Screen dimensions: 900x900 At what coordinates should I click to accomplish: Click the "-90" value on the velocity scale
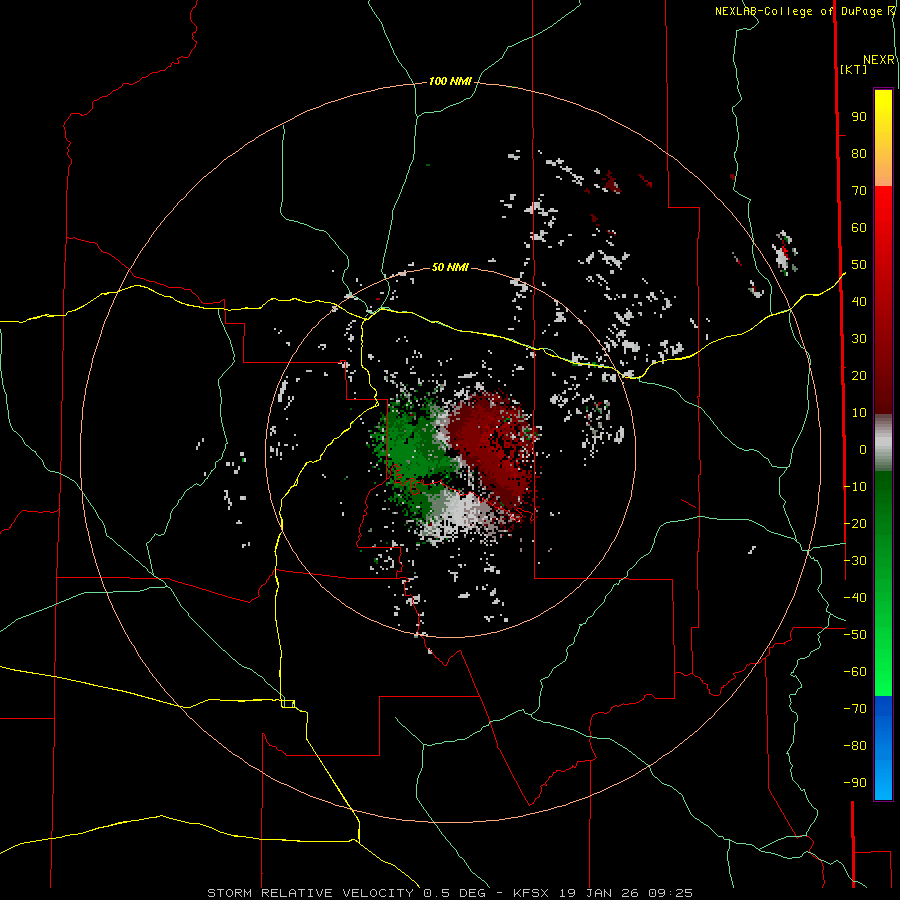pos(855,783)
